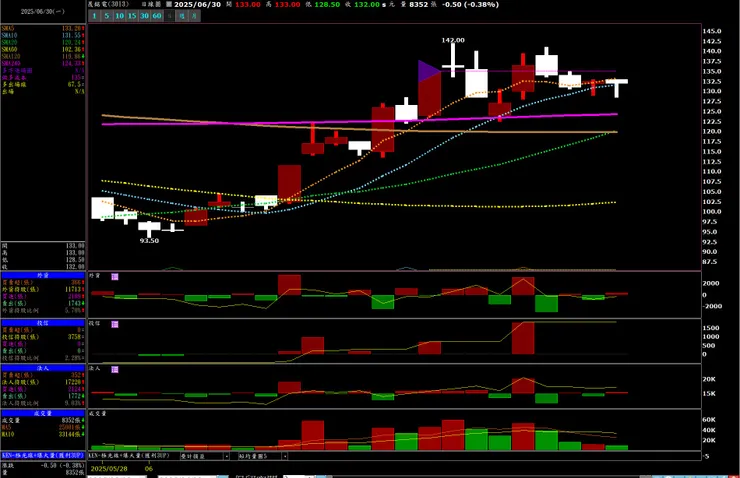
Task: Open settings icon in 投信 indicator panel
Action: (115, 324)
